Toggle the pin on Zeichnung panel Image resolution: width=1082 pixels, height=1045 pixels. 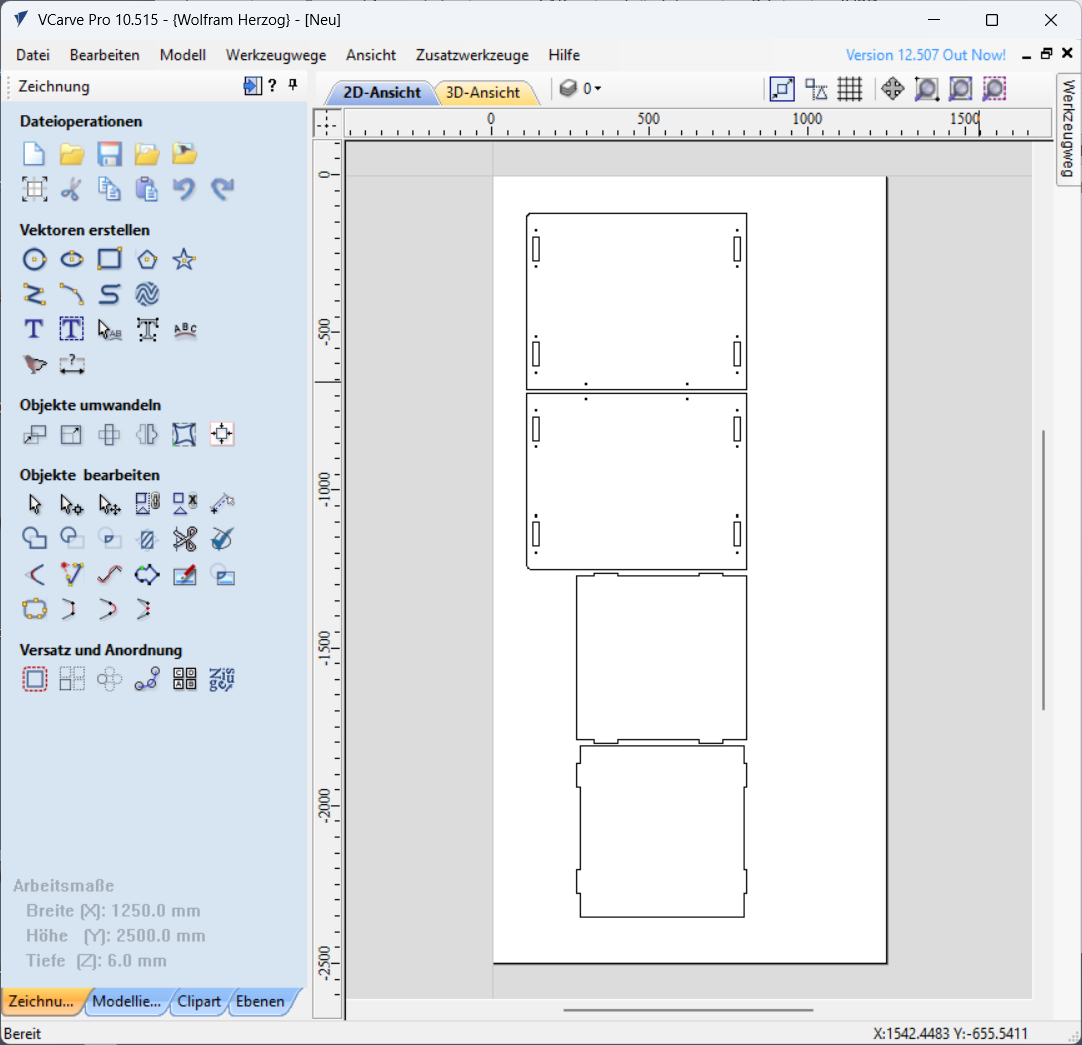(x=293, y=86)
